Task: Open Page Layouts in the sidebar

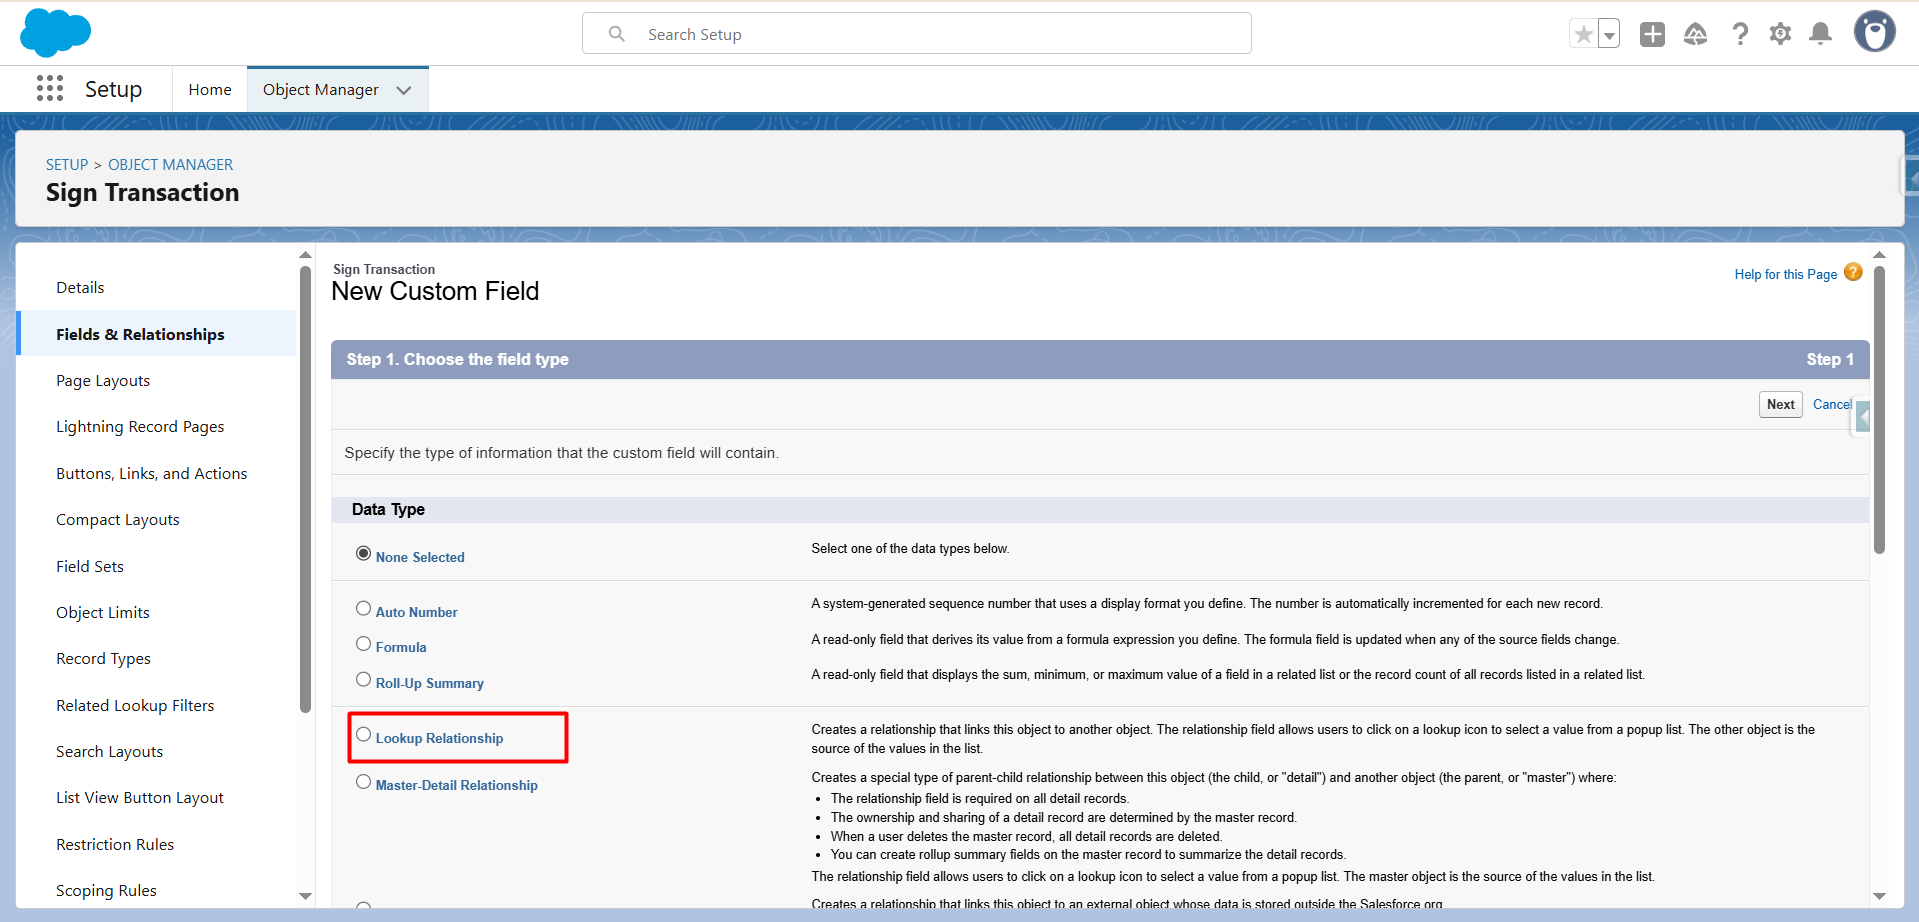Action: 103,381
